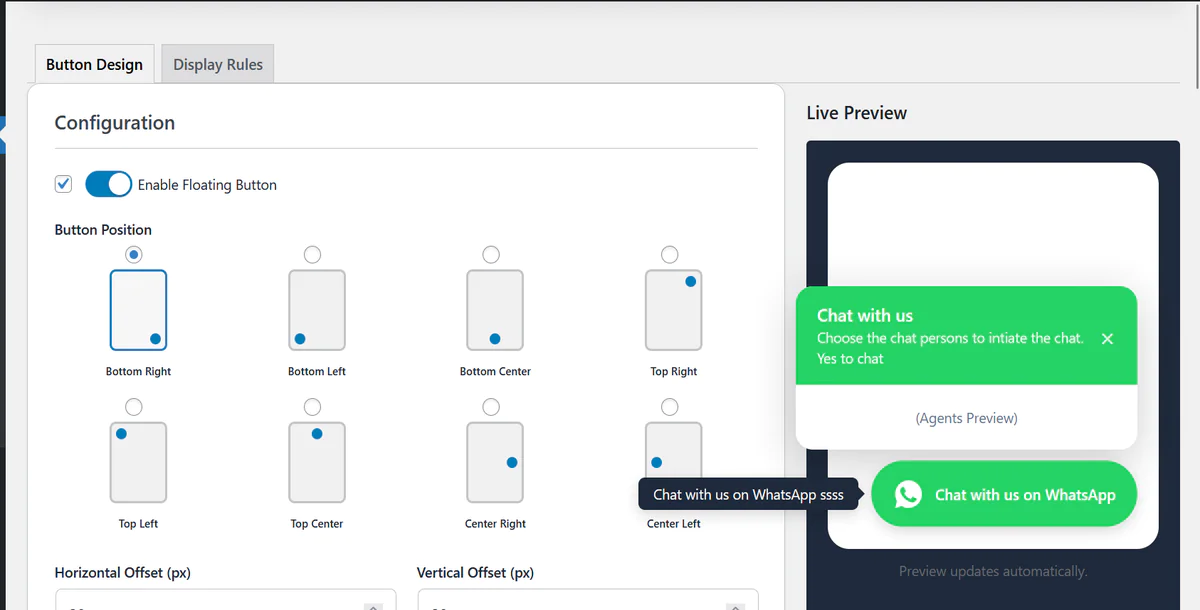Click the Top Right position thumbnail
This screenshot has height=610, width=1200.
tap(674, 310)
